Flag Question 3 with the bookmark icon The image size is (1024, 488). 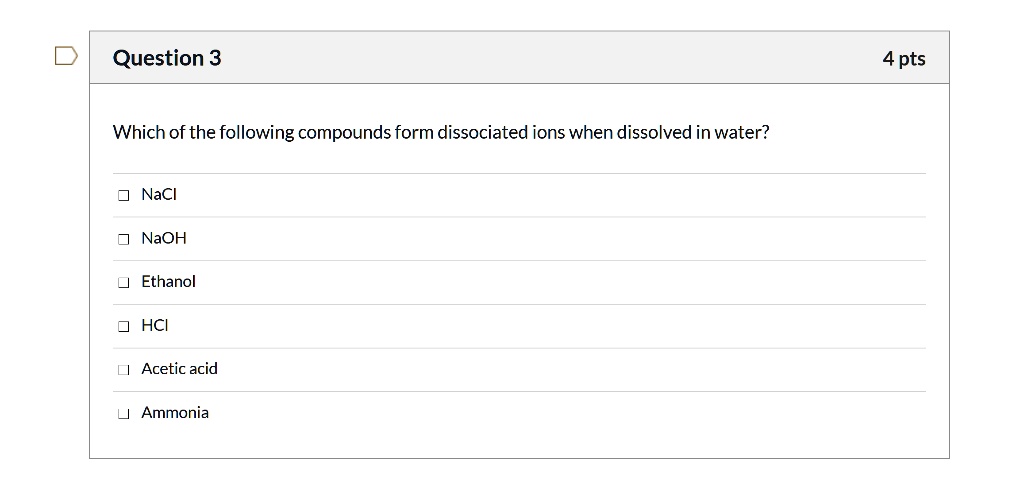66,56
